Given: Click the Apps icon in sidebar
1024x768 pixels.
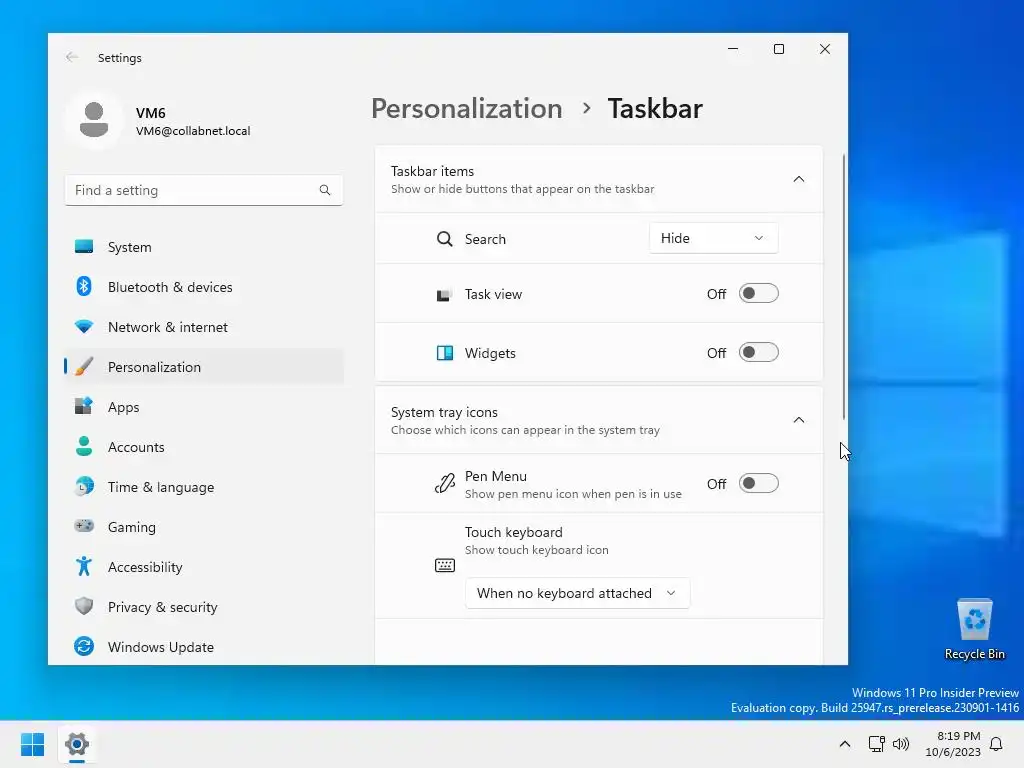Looking at the screenshot, I should click(84, 406).
